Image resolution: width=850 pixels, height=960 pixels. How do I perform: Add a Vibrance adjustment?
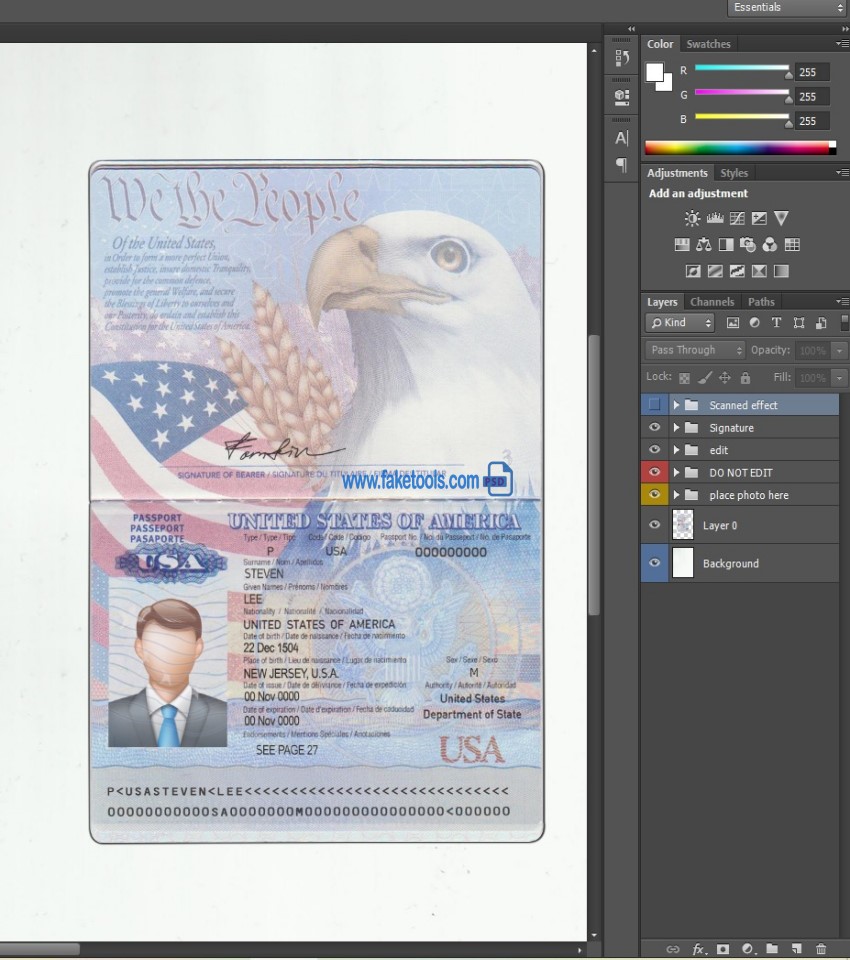[x=781, y=218]
